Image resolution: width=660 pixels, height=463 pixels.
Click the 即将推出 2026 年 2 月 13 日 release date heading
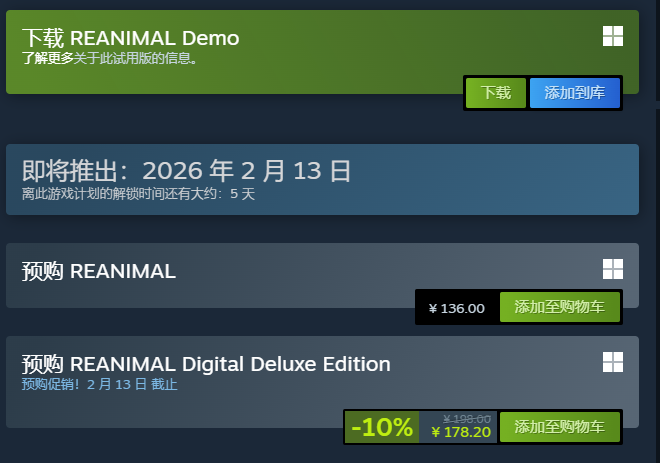186,170
